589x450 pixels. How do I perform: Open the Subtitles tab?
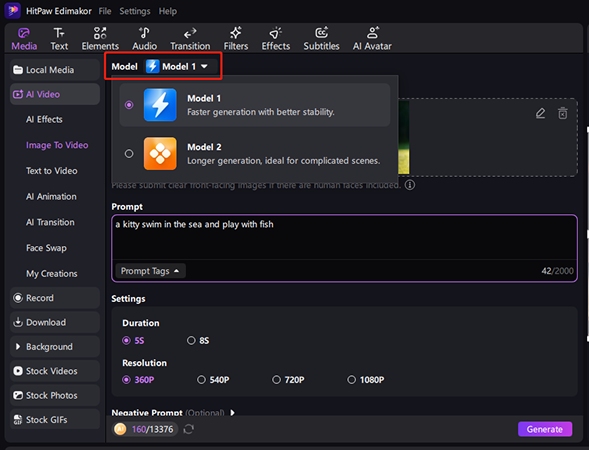click(x=321, y=38)
